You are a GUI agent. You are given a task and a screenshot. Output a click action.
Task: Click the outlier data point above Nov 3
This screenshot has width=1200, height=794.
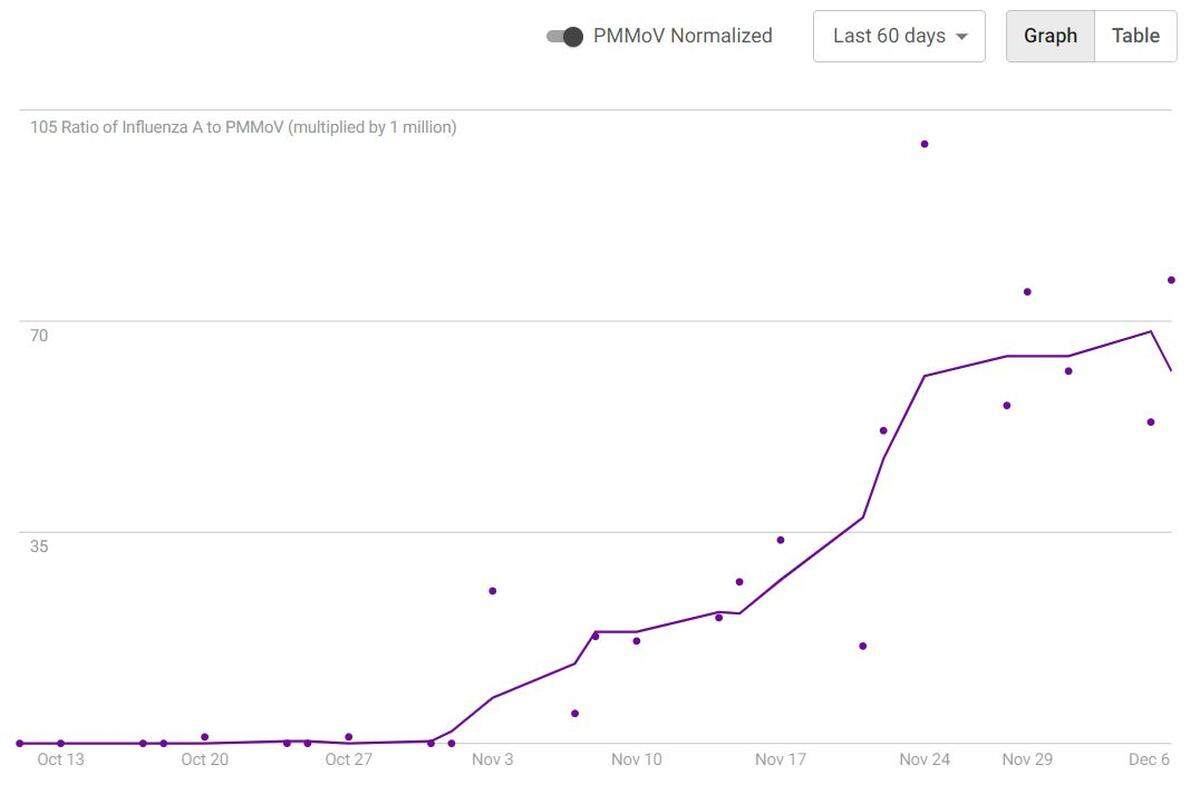tap(492, 591)
